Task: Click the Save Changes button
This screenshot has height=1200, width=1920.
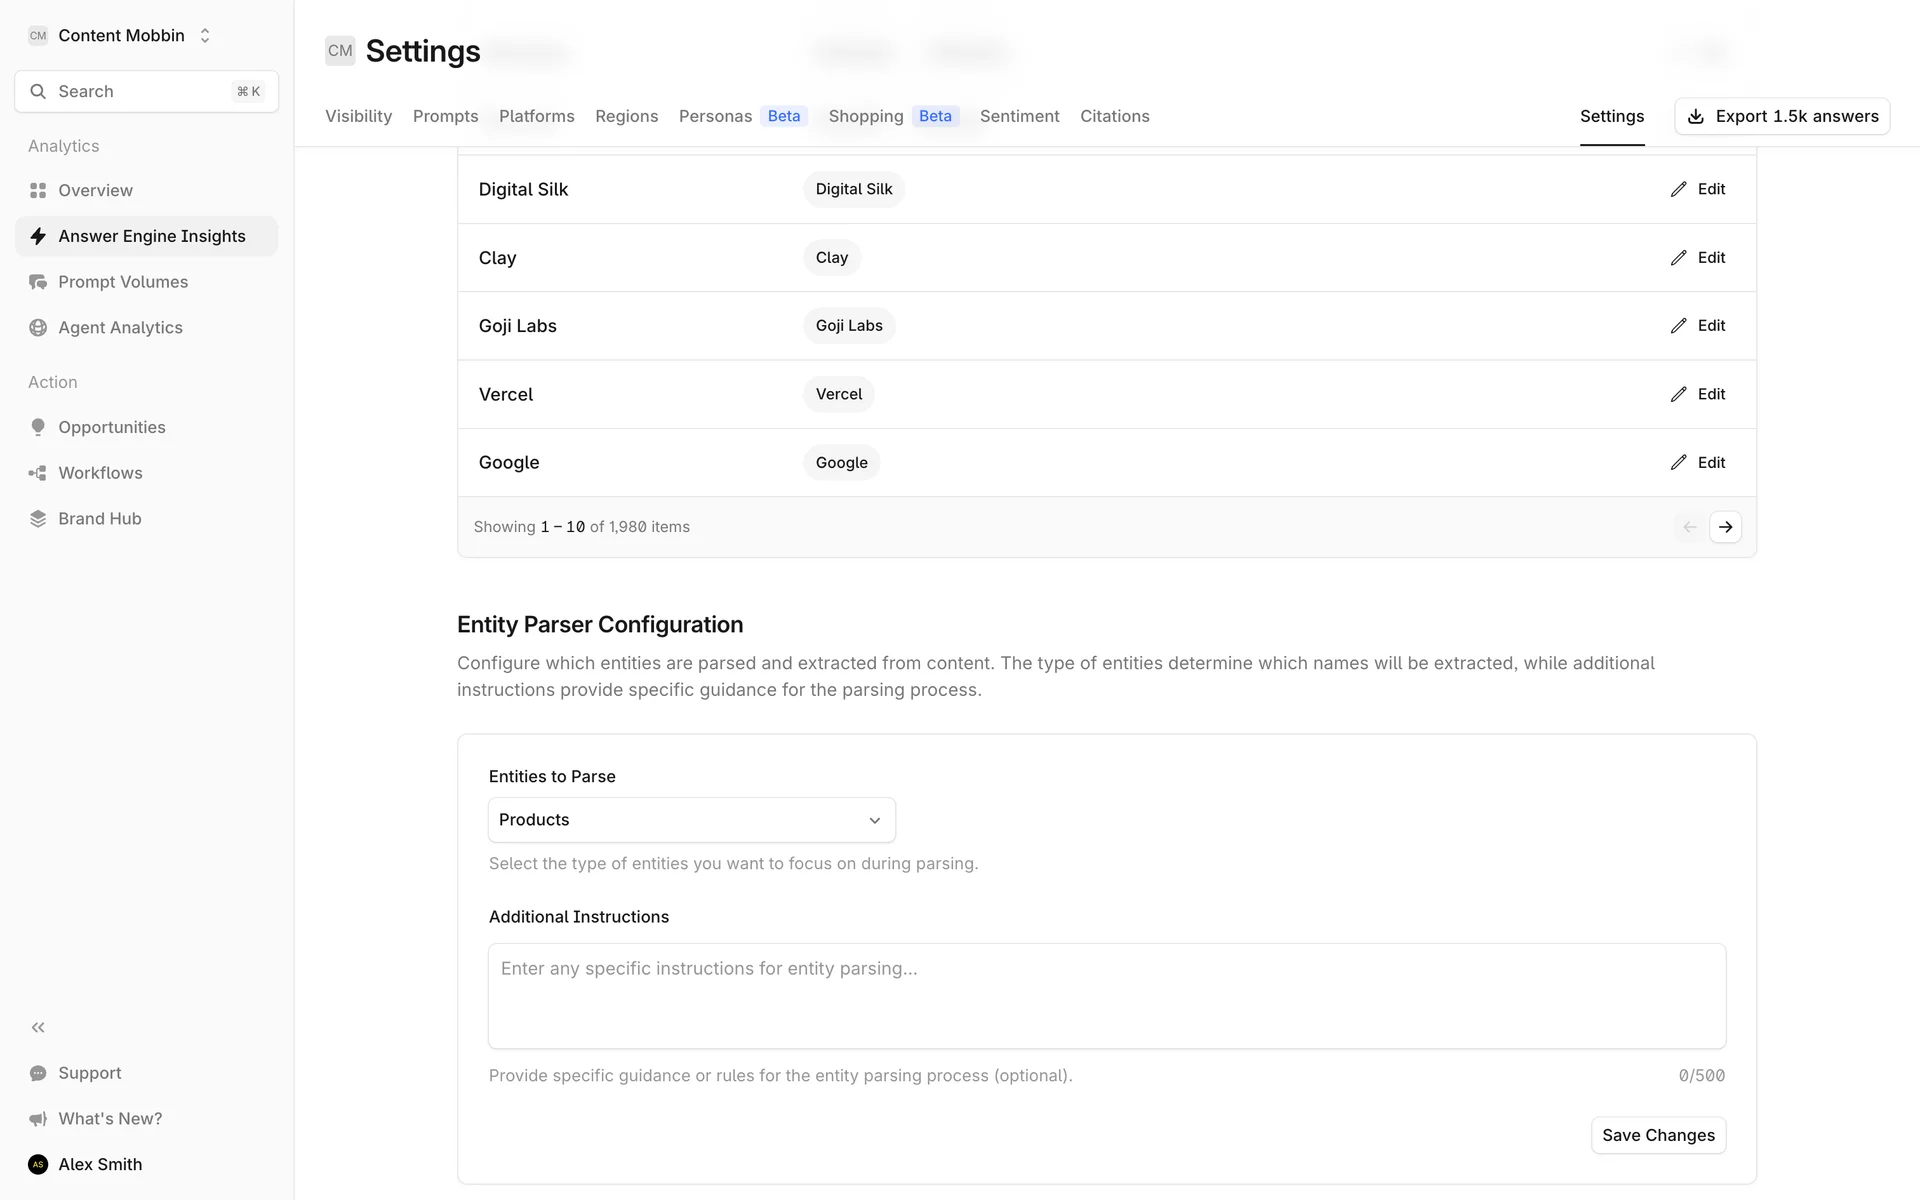Action: click(1658, 1135)
